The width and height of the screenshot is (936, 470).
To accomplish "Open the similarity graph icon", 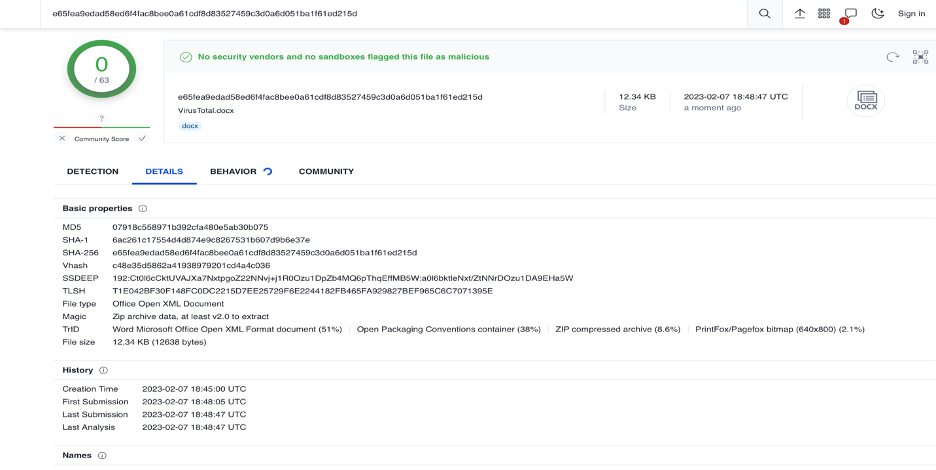I will [920, 57].
